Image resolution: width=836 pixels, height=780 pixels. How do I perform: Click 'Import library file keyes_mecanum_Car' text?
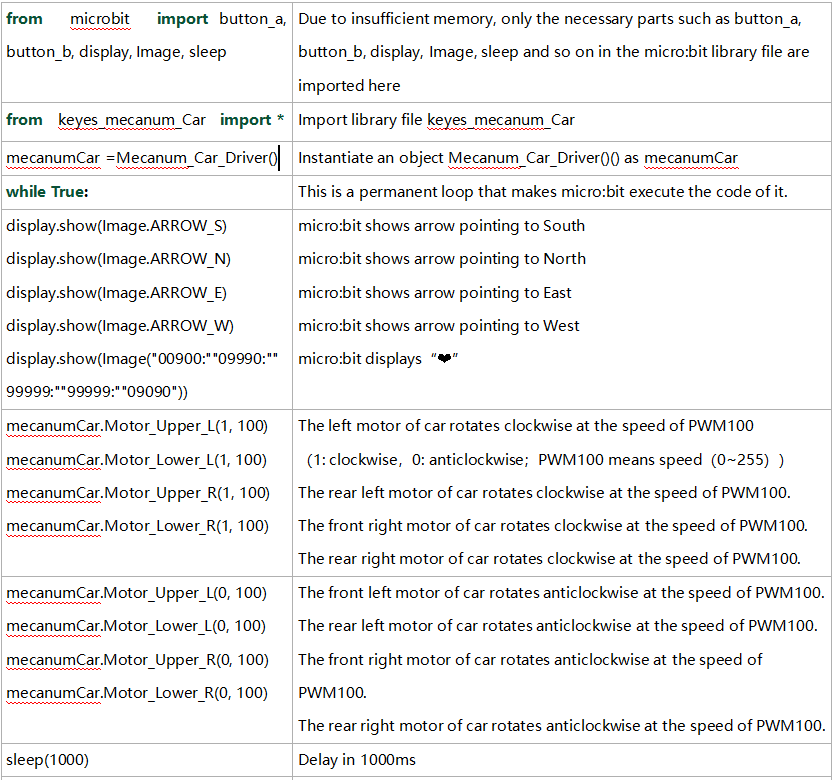[436, 120]
